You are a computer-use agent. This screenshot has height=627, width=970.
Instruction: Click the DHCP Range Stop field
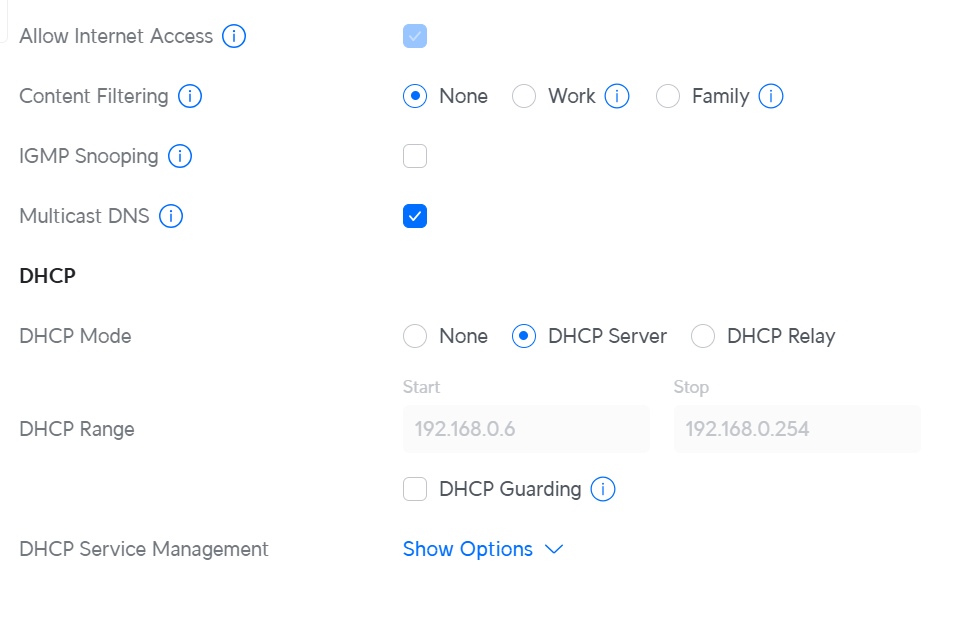click(x=797, y=430)
